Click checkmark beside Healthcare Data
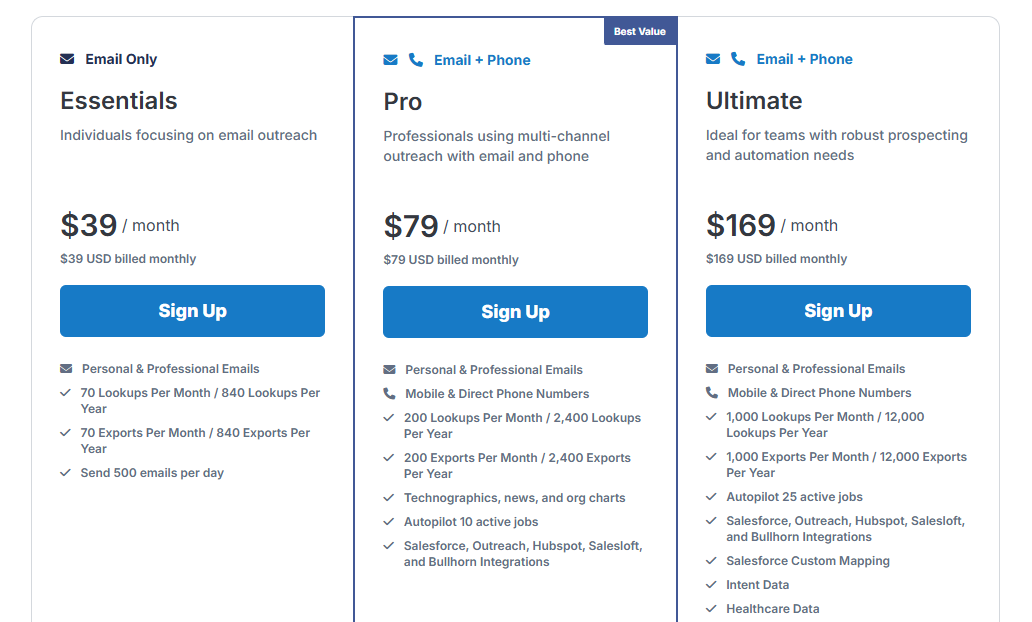 click(x=712, y=609)
